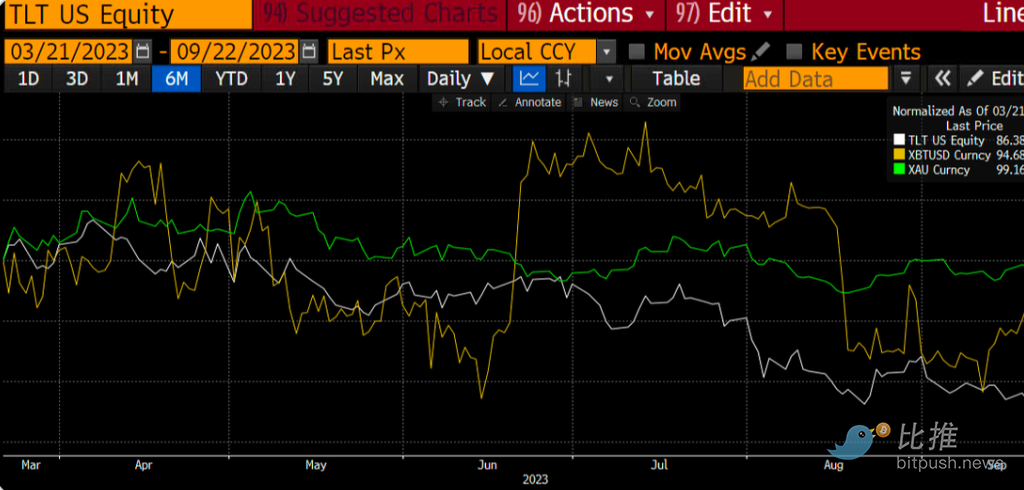
Task: Enable the Key Events checkbox
Action: click(794, 52)
